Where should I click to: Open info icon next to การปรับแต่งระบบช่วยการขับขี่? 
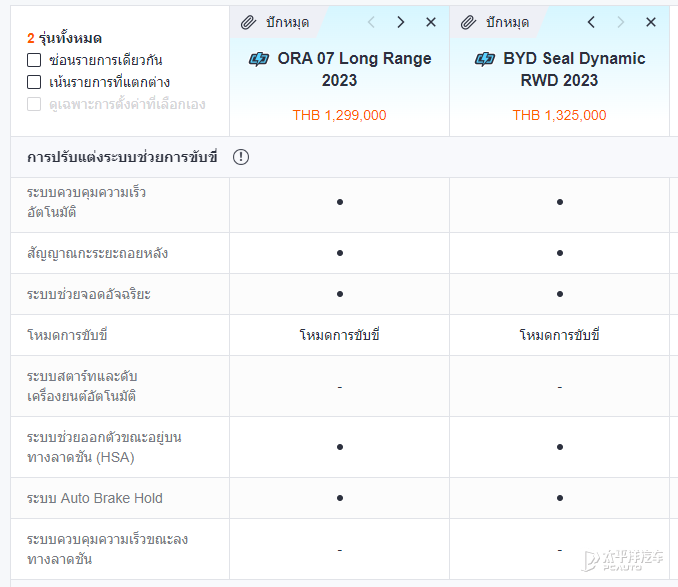[241, 157]
